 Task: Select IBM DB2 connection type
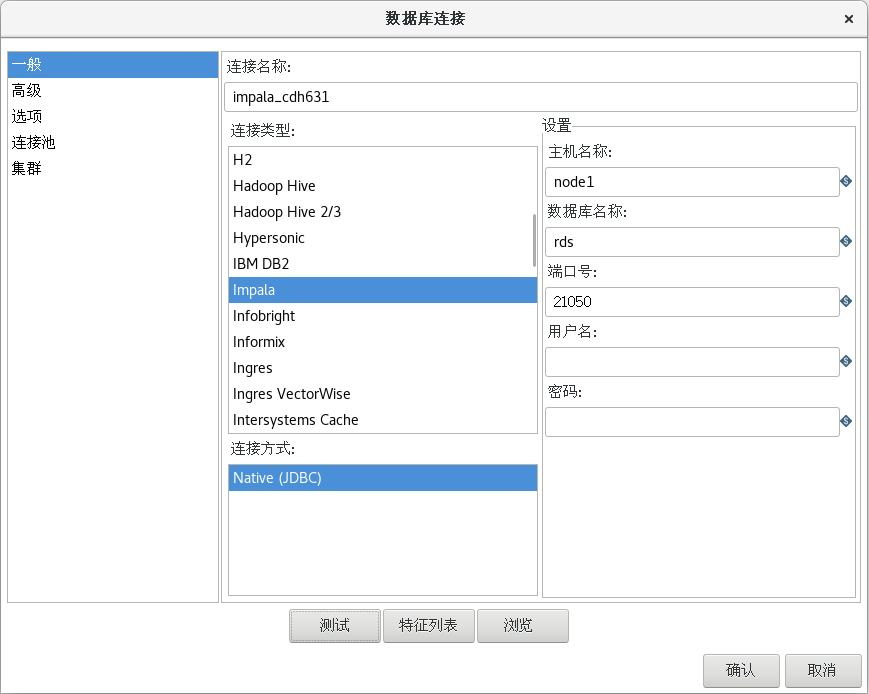(x=382, y=264)
